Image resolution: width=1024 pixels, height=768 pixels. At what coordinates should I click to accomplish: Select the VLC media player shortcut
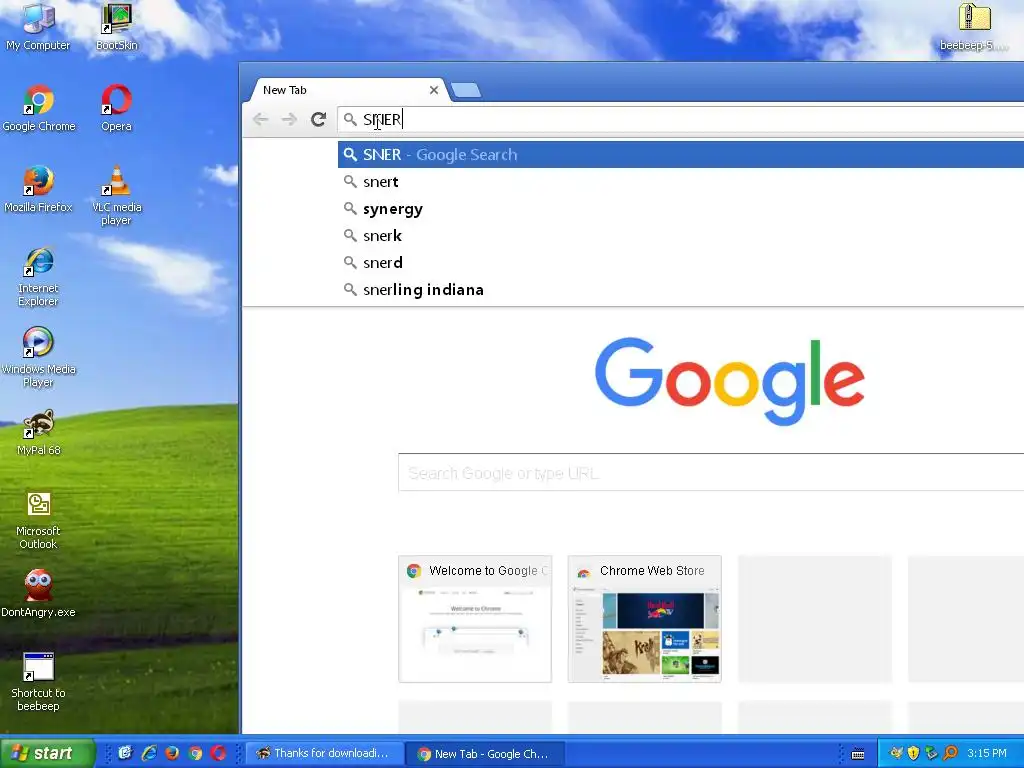pyautogui.click(x=116, y=195)
